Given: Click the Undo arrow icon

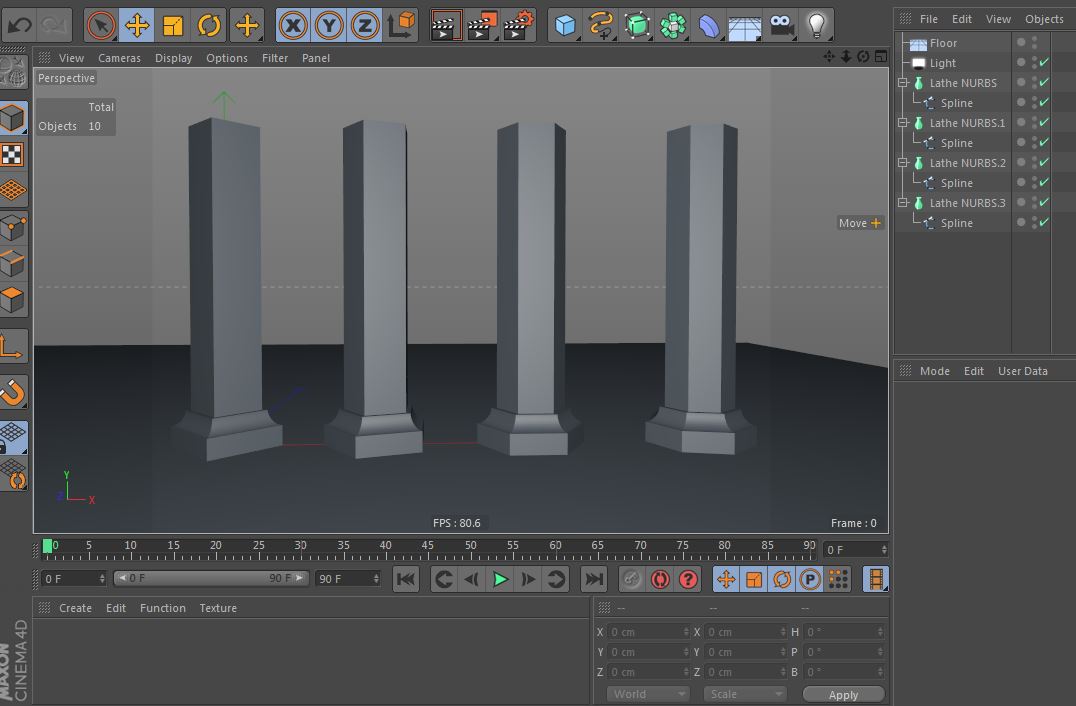Looking at the screenshot, I should (x=19, y=25).
